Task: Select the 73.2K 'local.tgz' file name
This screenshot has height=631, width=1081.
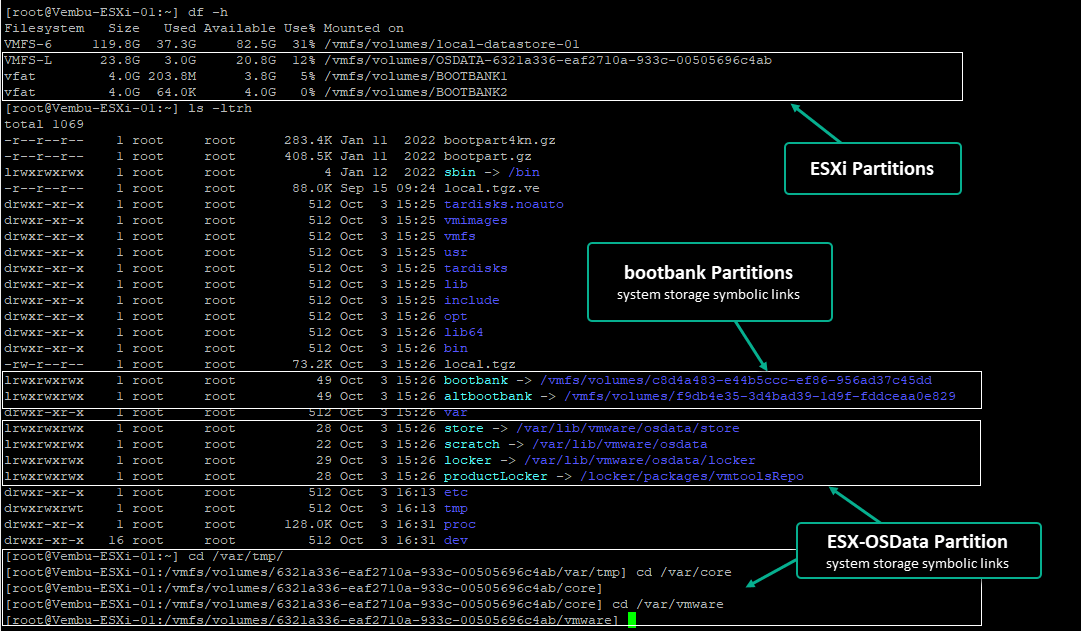Action: tap(480, 364)
